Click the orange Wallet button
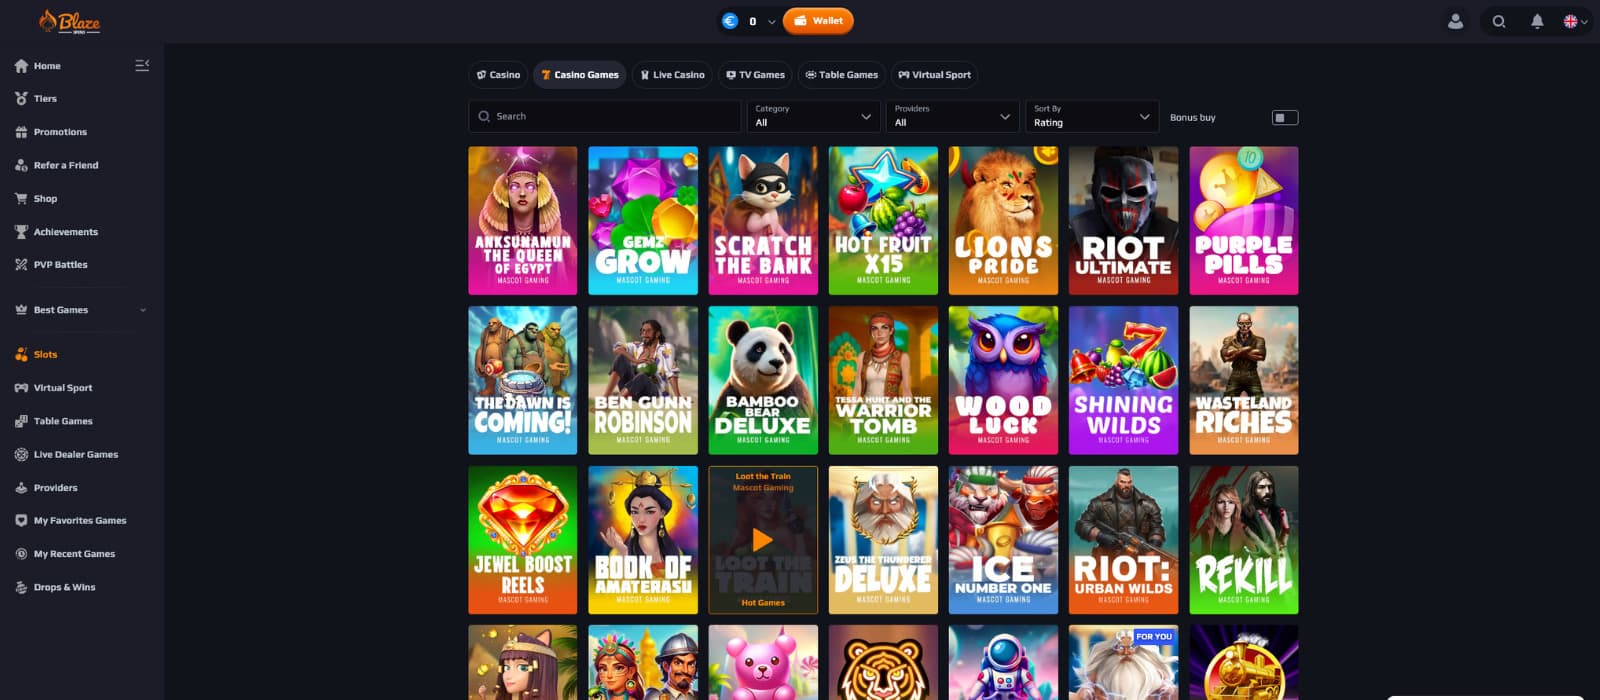 click(x=818, y=21)
